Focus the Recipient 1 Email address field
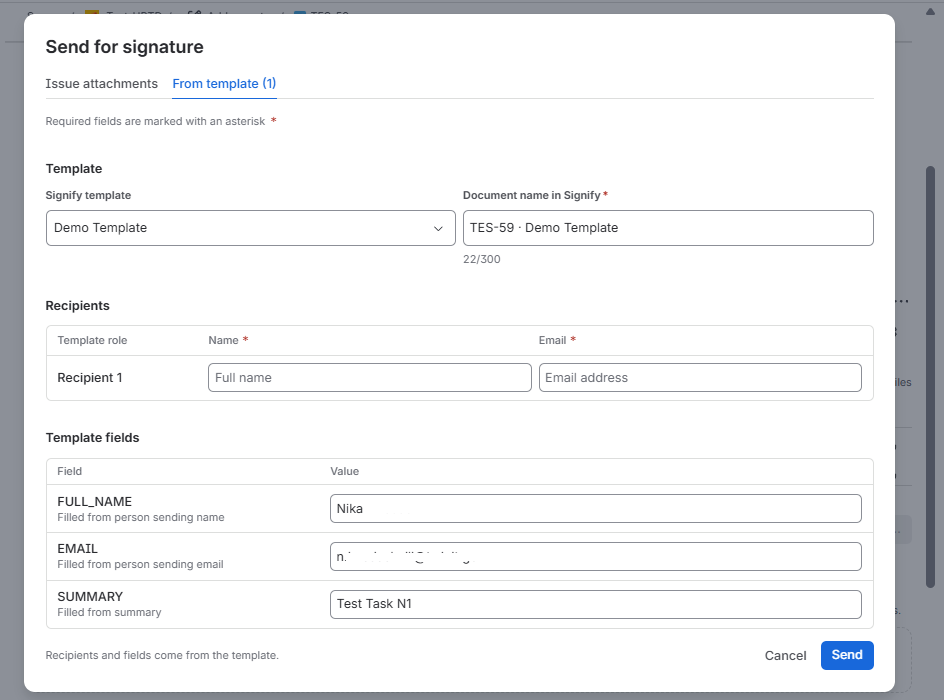The height and width of the screenshot is (700, 944). click(x=700, y=377)
